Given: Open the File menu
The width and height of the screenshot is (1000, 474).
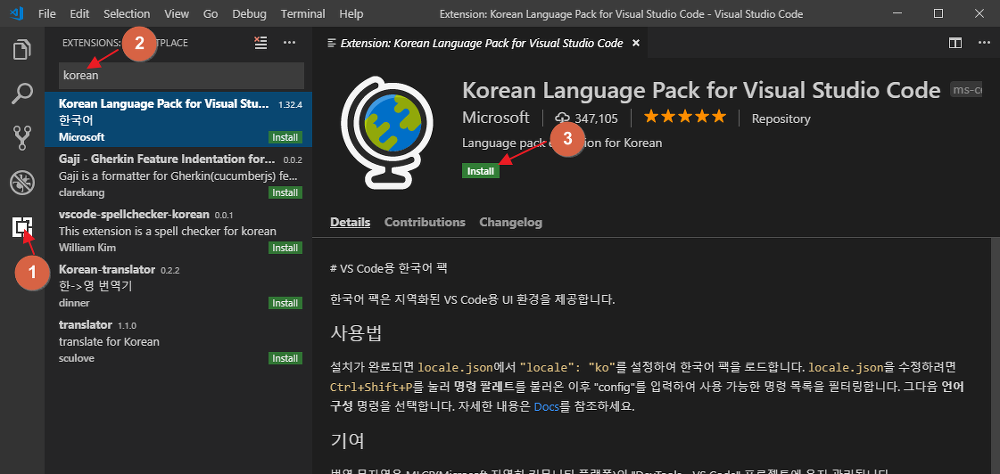Looking at the screenshot, I should [47, 13].
